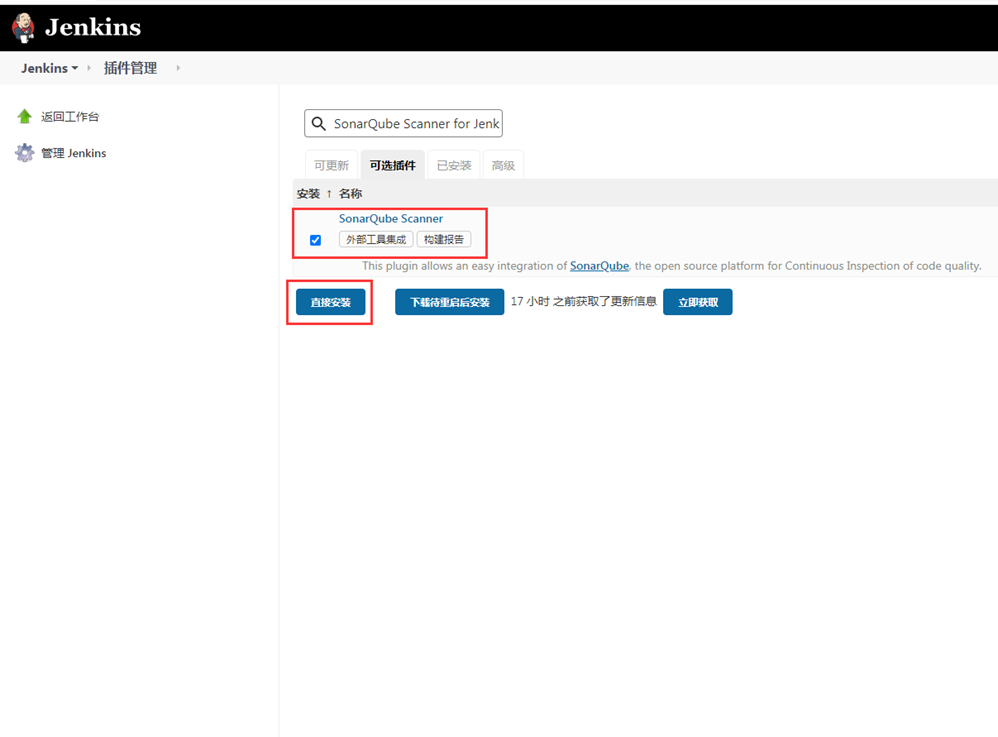Go back via 返回工作台 link
This screenshot has width=998, height=737.
(70, 116)
